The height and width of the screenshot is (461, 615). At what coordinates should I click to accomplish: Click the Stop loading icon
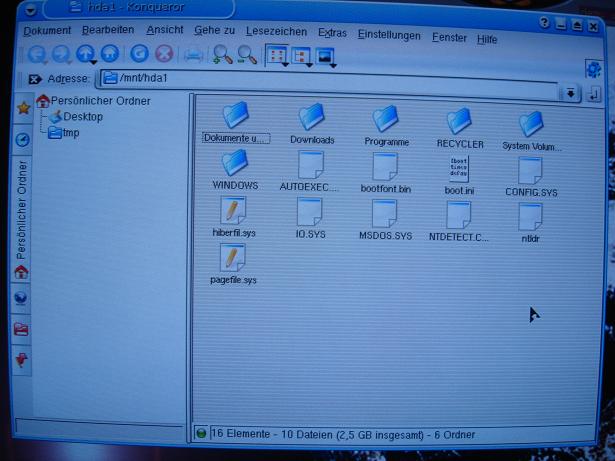click(x=164, y=53)
